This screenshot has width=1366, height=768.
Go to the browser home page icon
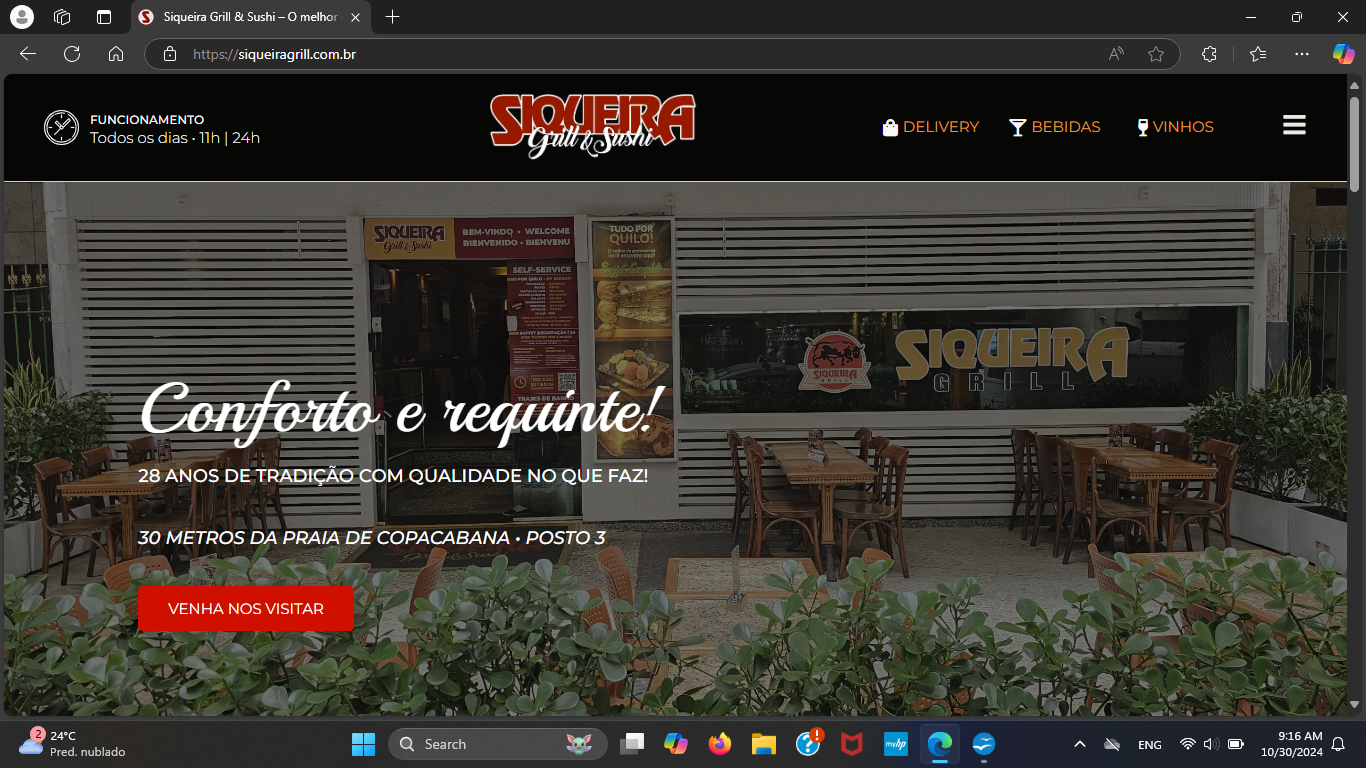click(x=116, y=54)
